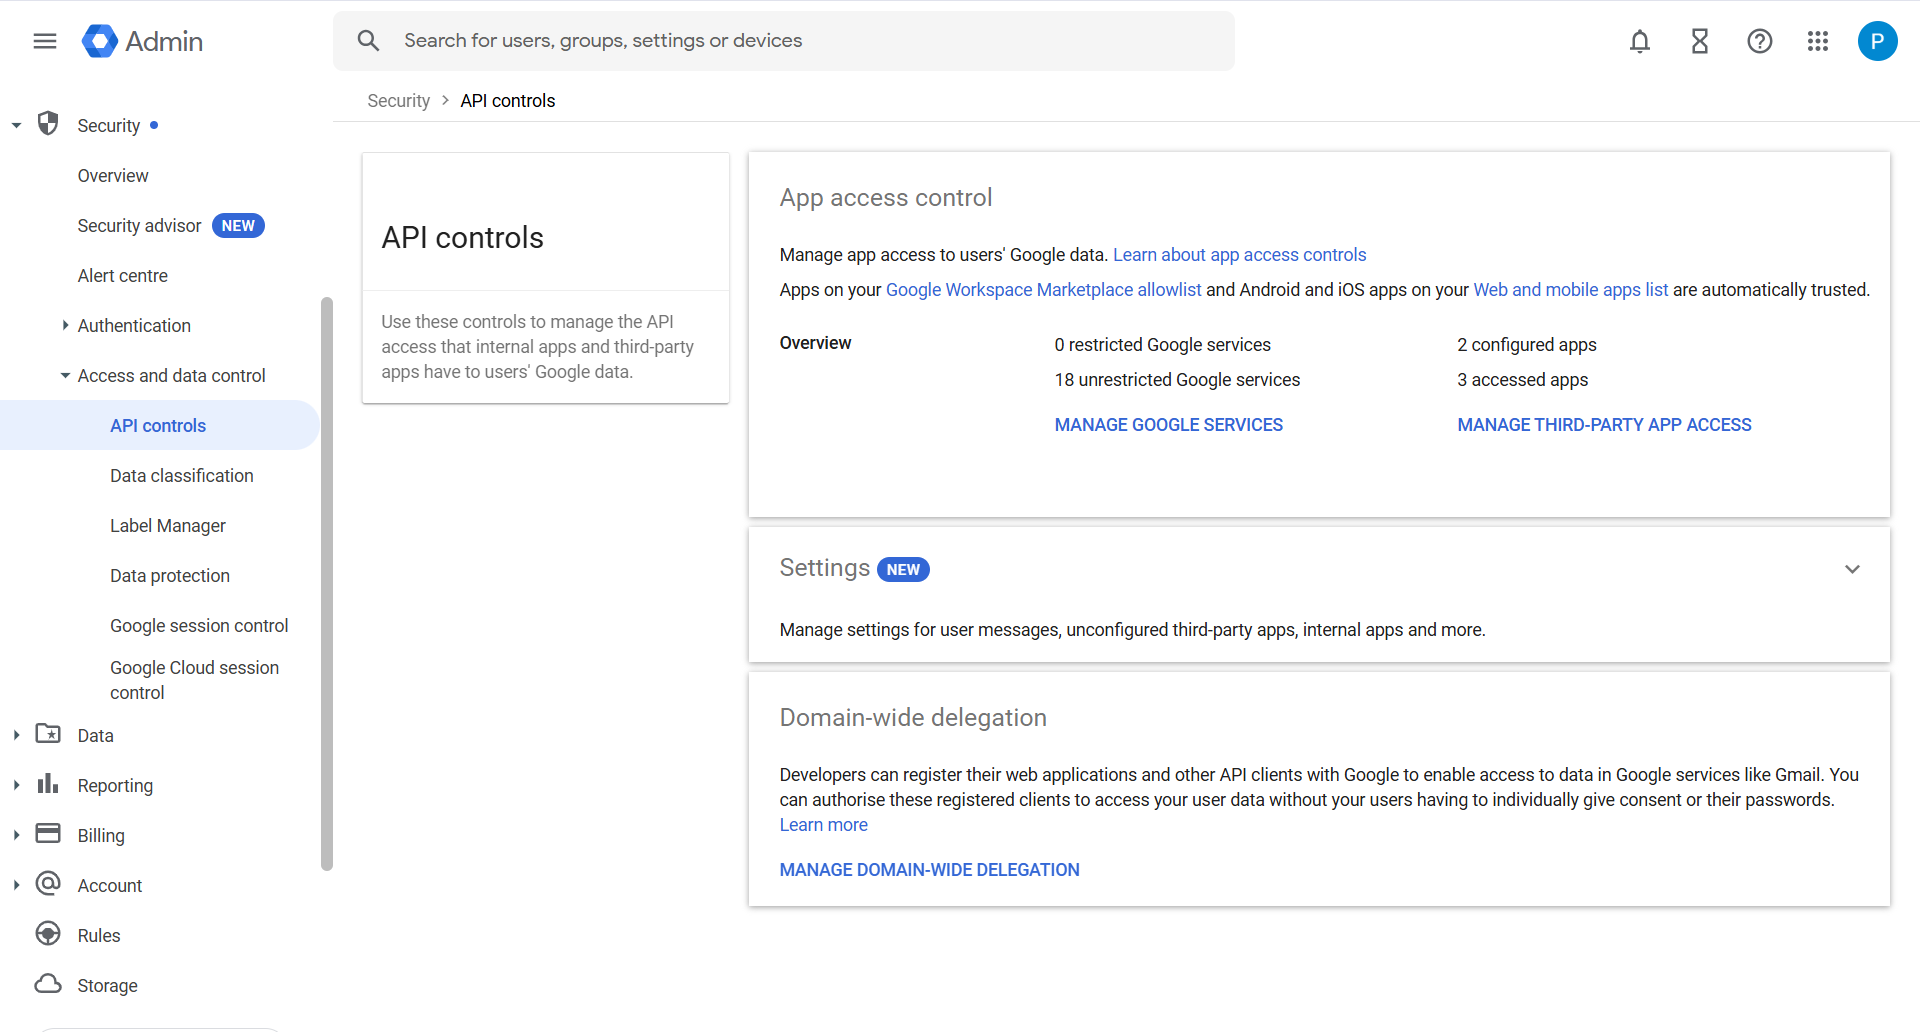The width and height of the screenshot is (1920, 1032).
Task: Open the main menu hamburger icon
Action: [45, 41]
